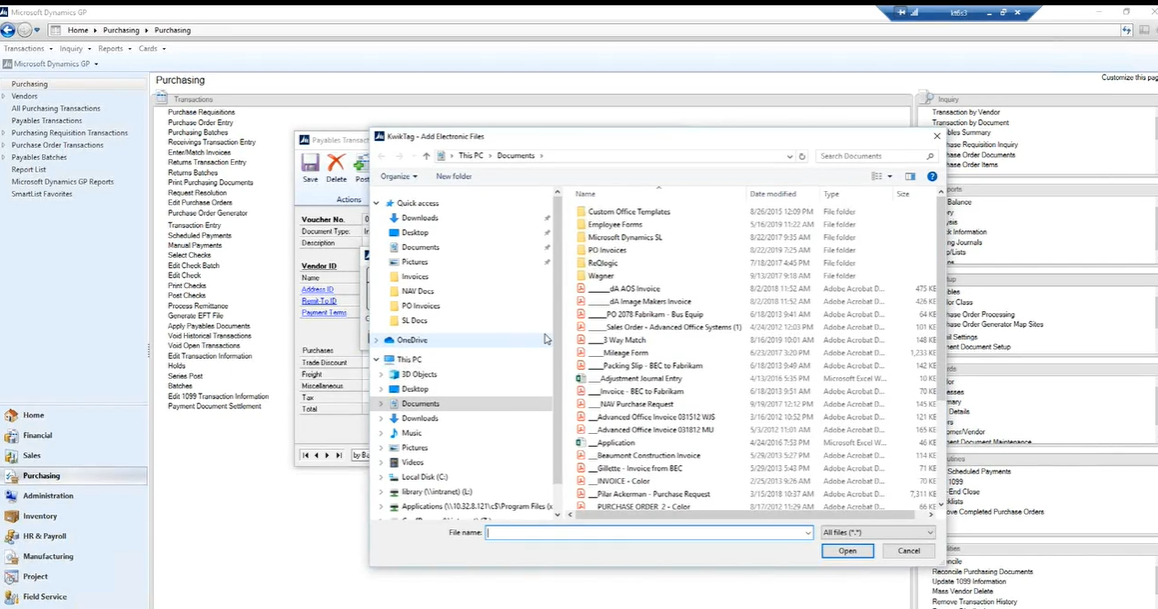
Task: Click Select Checks in Transactions list
Action: coord(189,255)
